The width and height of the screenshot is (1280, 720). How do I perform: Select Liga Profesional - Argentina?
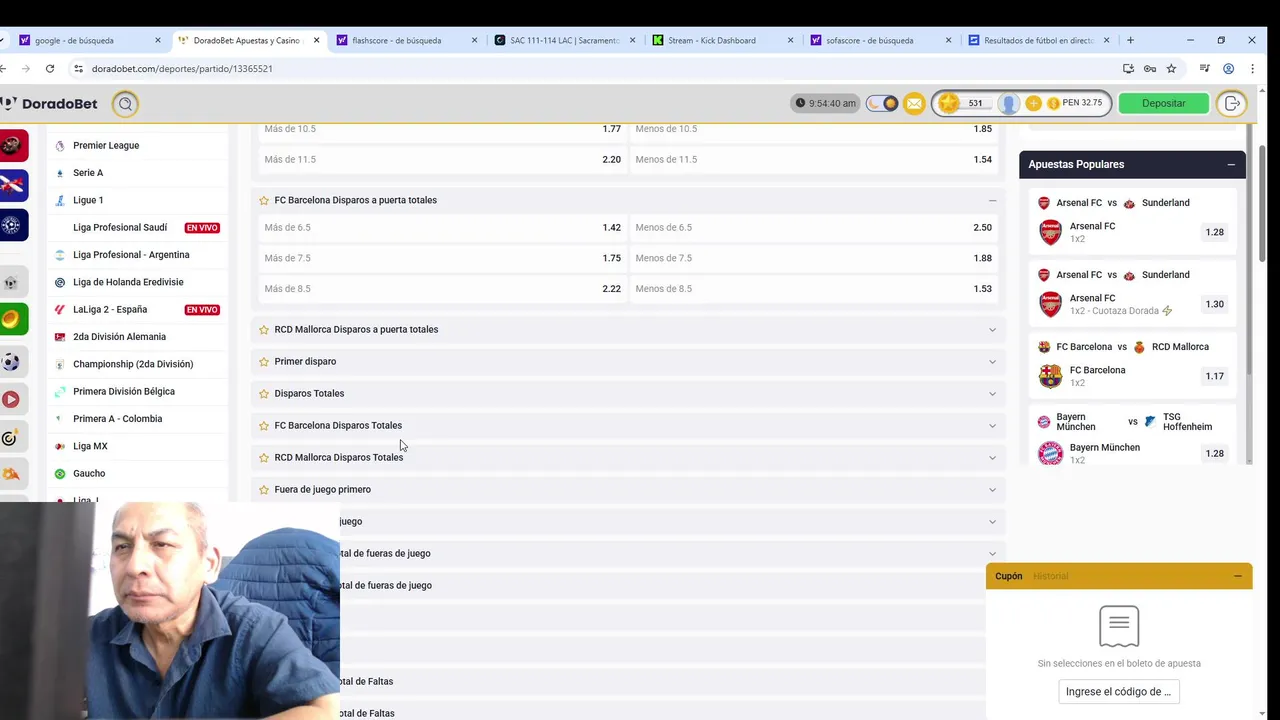point(131,254)
